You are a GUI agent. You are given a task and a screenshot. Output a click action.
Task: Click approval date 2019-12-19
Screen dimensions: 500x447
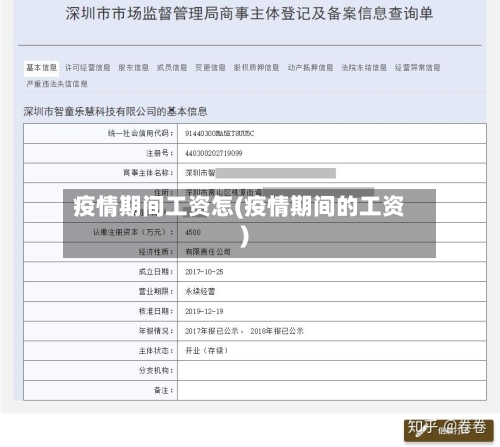click(x=204, y=311)
